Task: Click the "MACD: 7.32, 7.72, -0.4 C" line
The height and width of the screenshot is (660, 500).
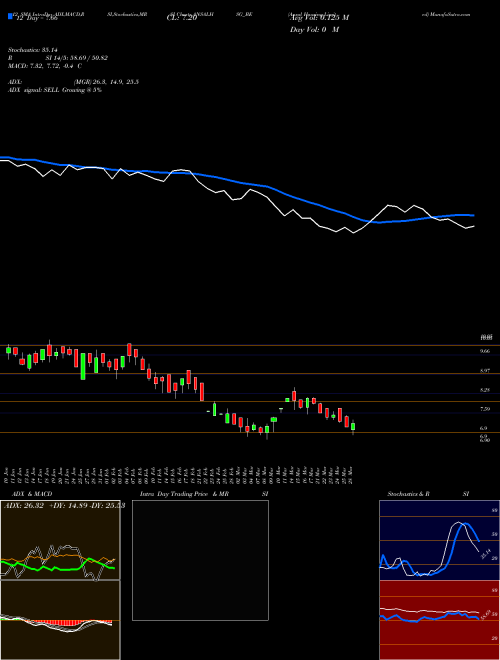Action: point(45,66)
